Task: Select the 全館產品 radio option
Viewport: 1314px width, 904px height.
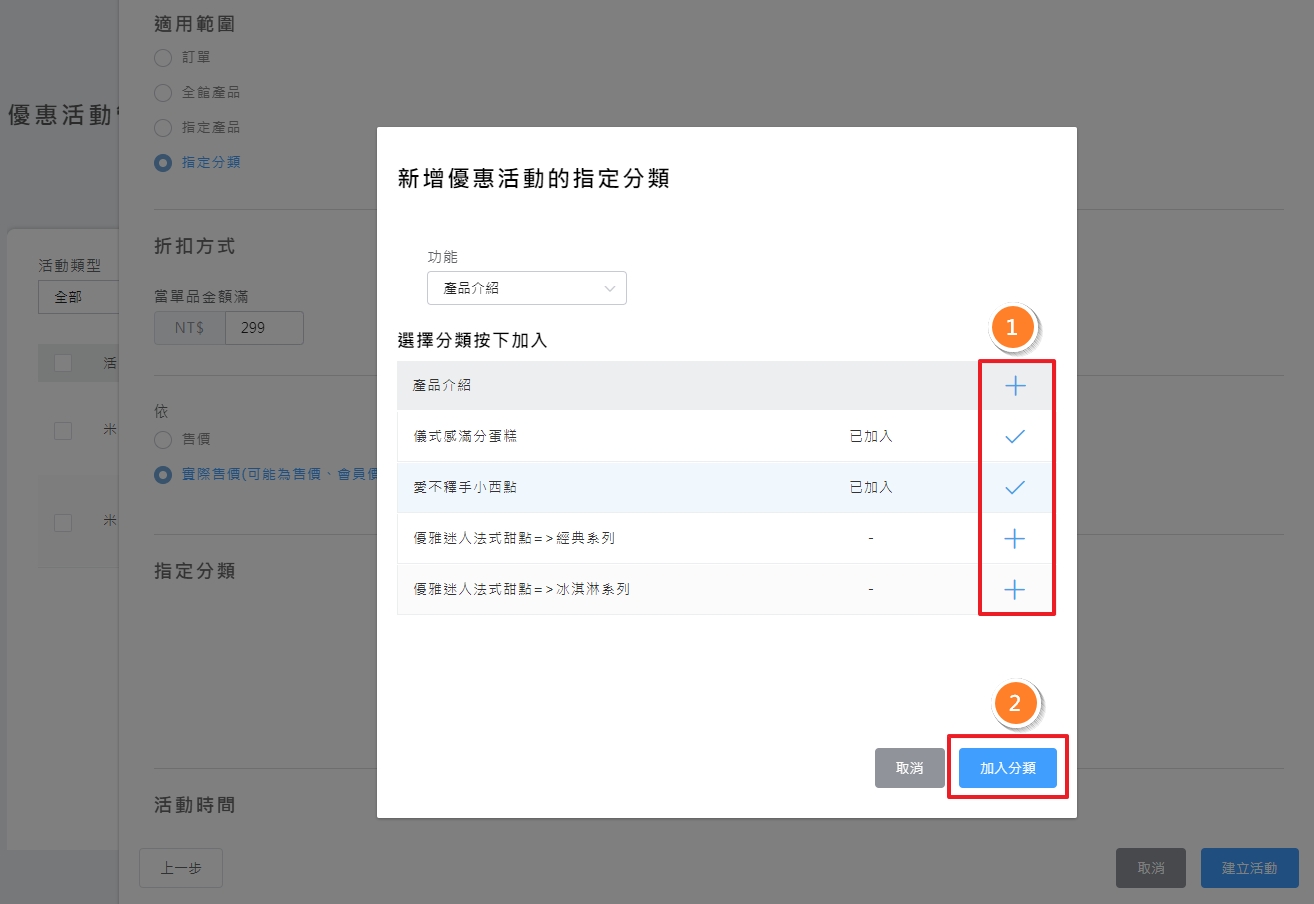Action: click(x=163, y=93)
